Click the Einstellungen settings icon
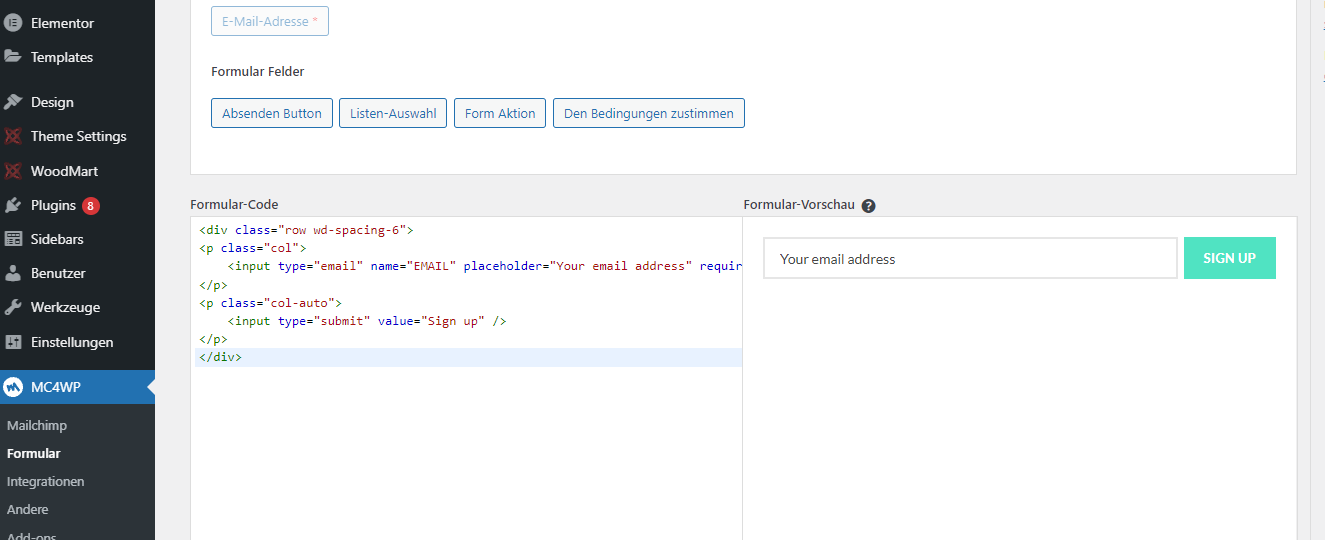 pos(13,342)
